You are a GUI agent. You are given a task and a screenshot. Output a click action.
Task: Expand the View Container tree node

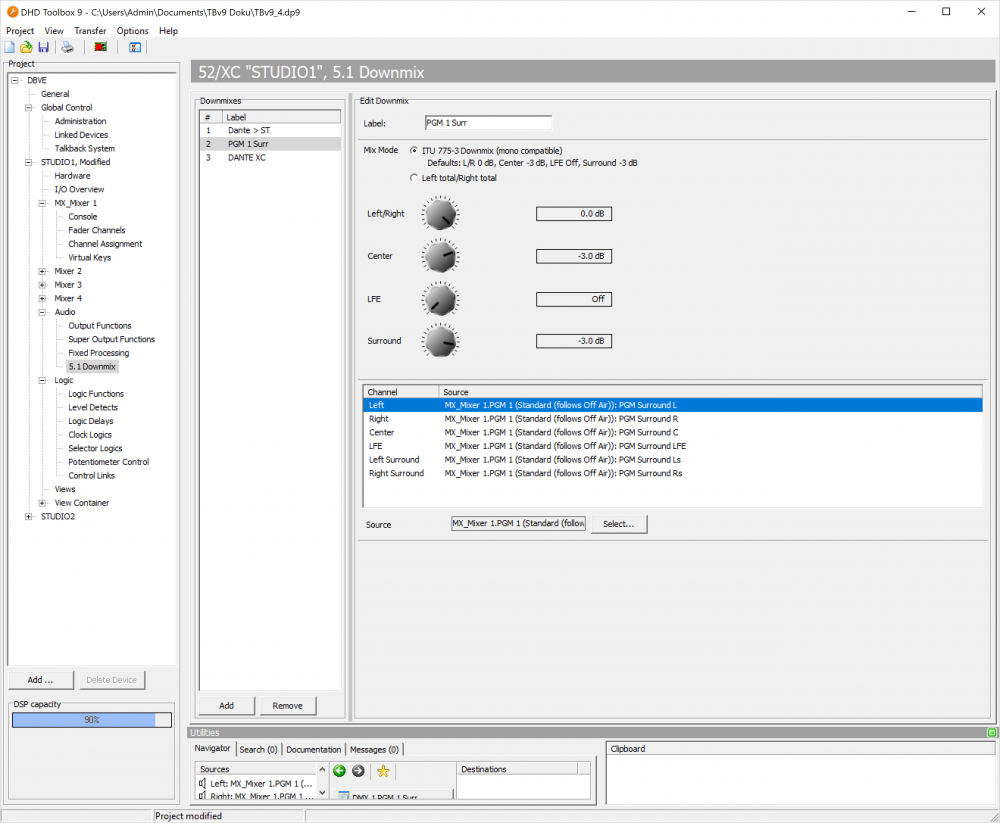[x=43, y=503]
